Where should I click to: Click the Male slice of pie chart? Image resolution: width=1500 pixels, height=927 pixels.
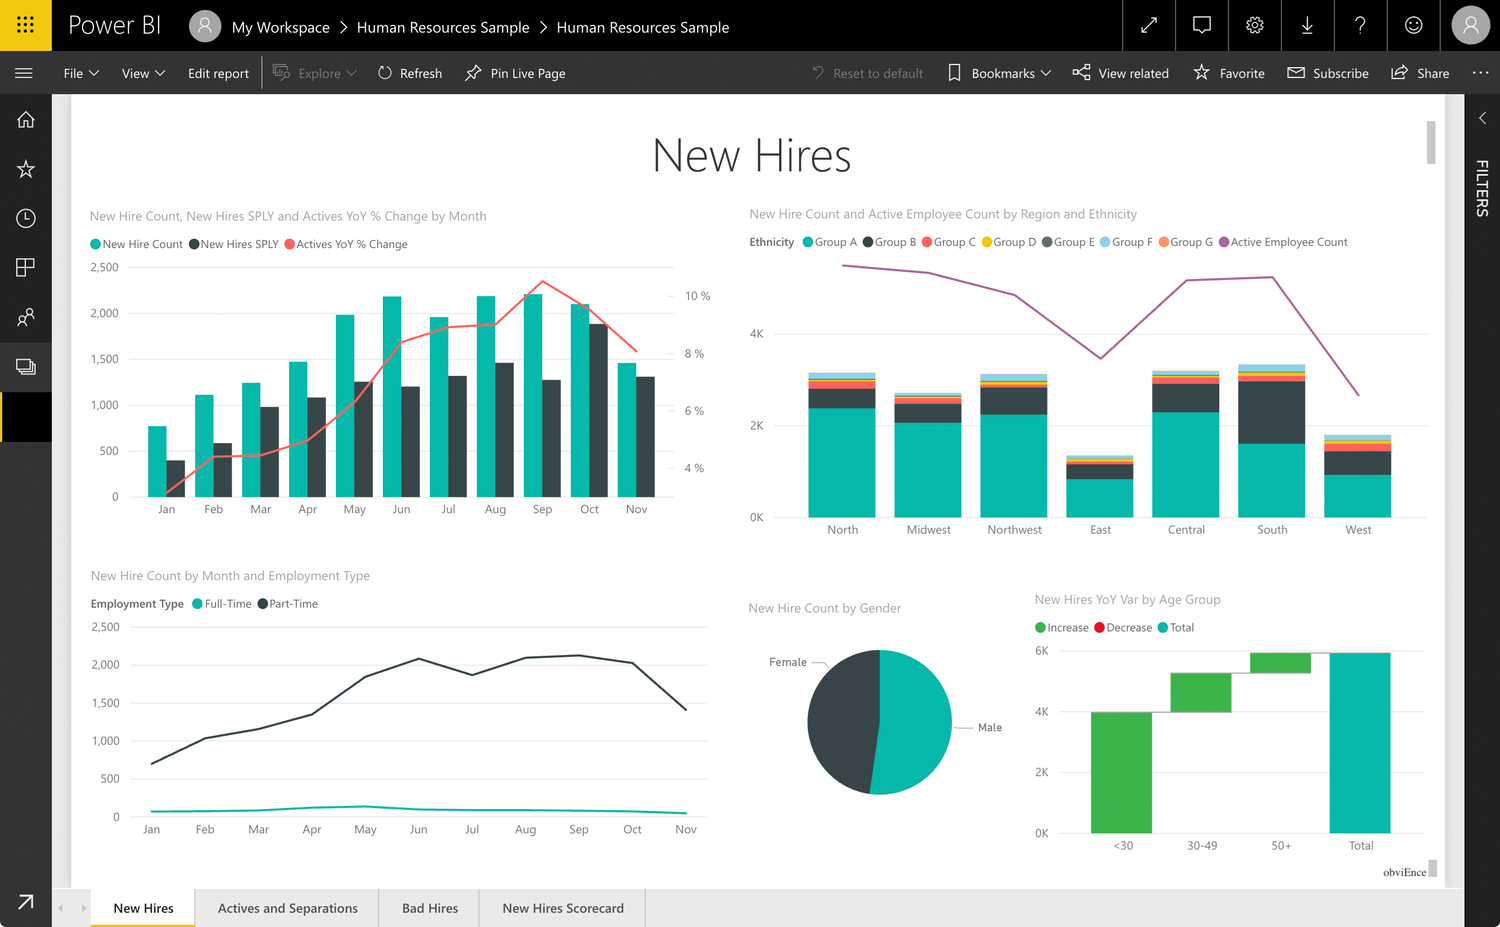(x=915, y=722)
